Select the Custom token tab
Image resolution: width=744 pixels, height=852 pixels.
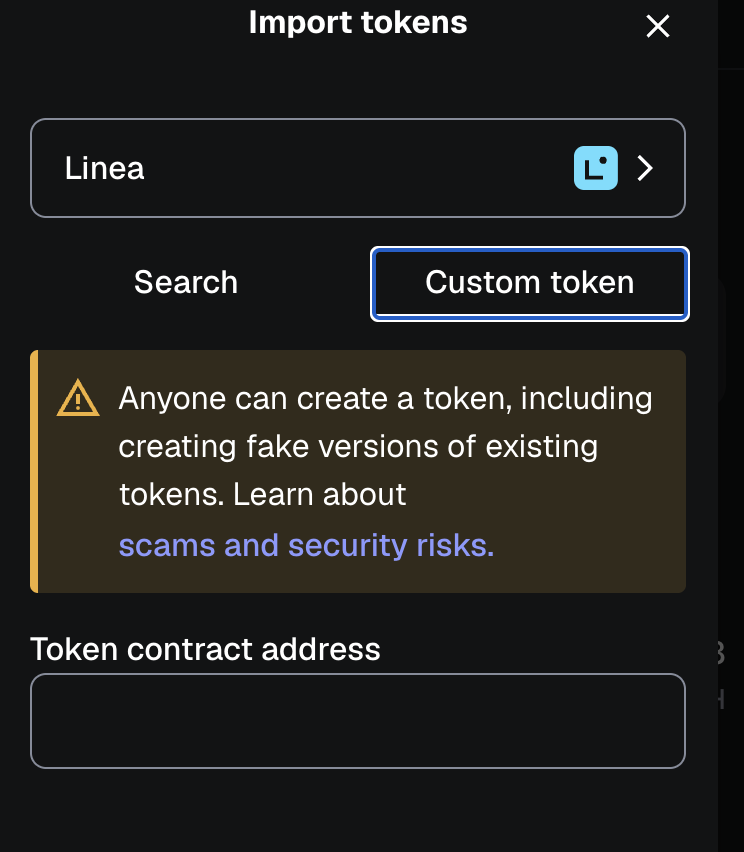529,283
